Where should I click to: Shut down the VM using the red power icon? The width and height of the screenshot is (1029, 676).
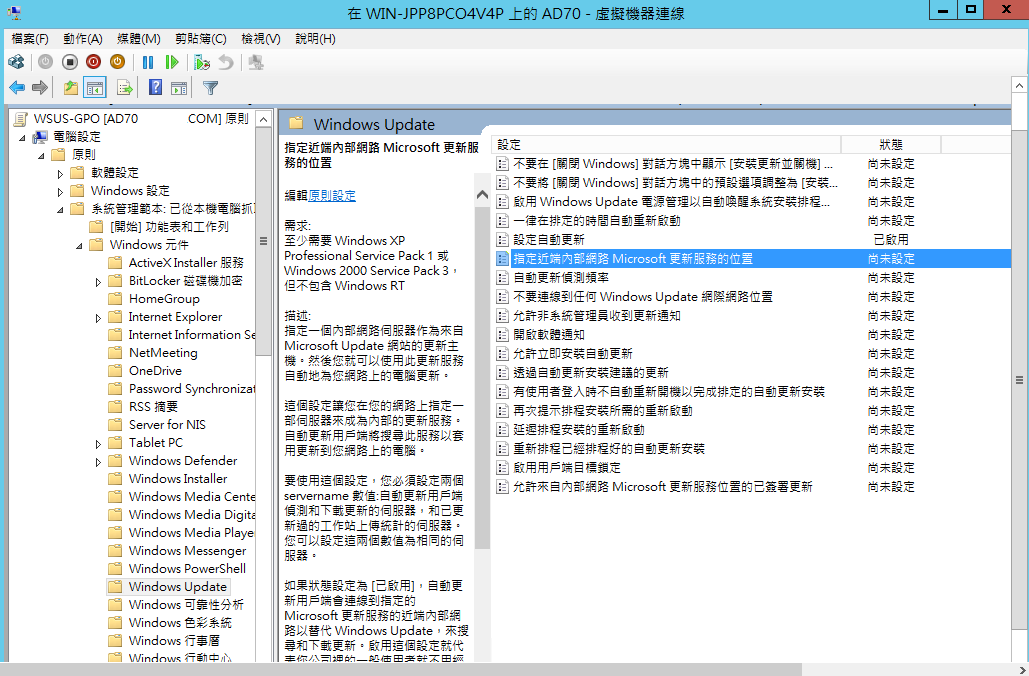coord(94,62)
